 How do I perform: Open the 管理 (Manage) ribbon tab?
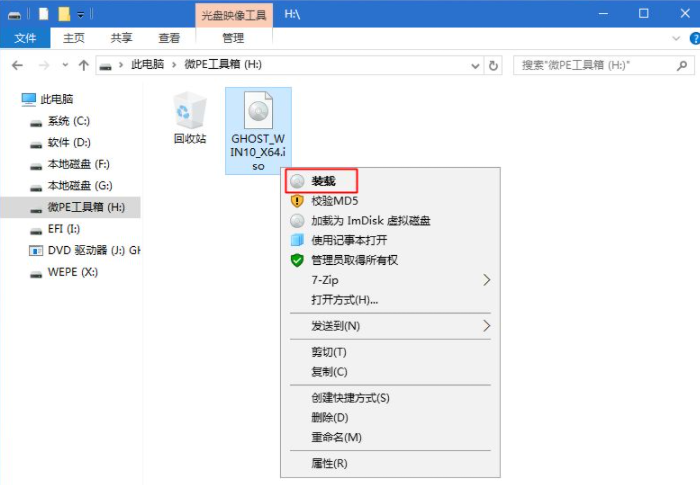233,38
